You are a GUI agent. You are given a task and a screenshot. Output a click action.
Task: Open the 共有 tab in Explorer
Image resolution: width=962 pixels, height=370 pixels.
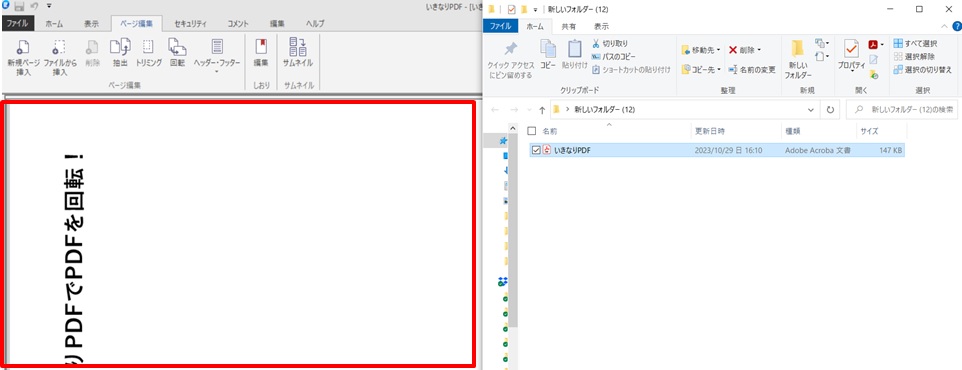pos(569,26)
